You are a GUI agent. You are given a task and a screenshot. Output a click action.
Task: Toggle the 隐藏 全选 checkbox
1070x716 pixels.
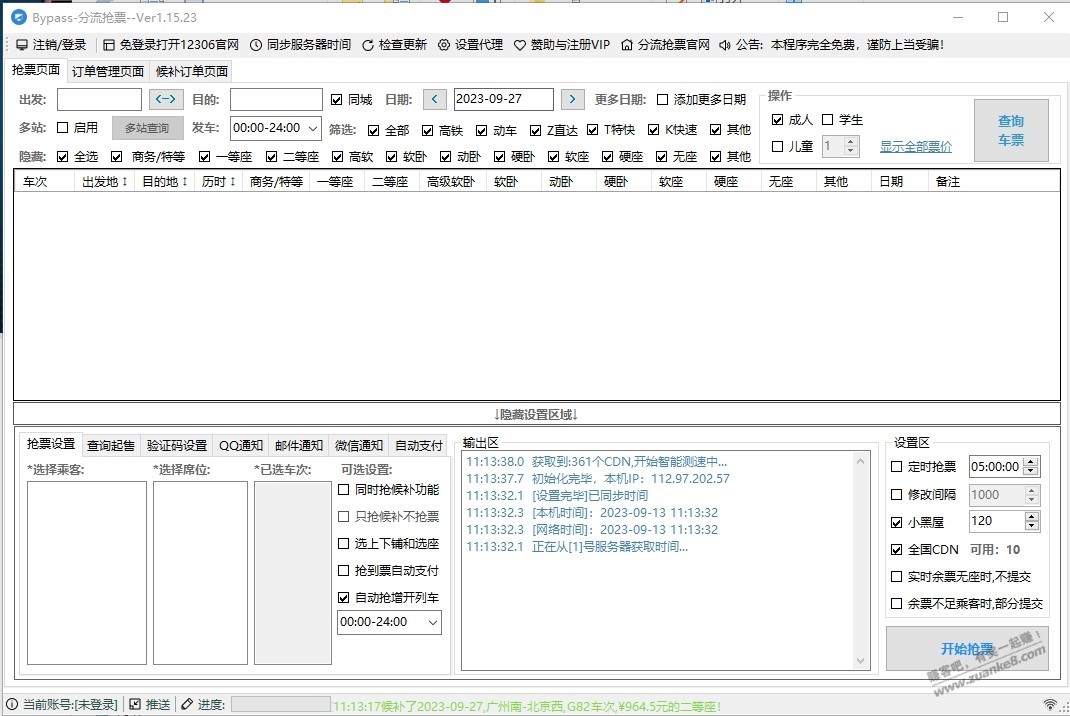click(63, 157)
